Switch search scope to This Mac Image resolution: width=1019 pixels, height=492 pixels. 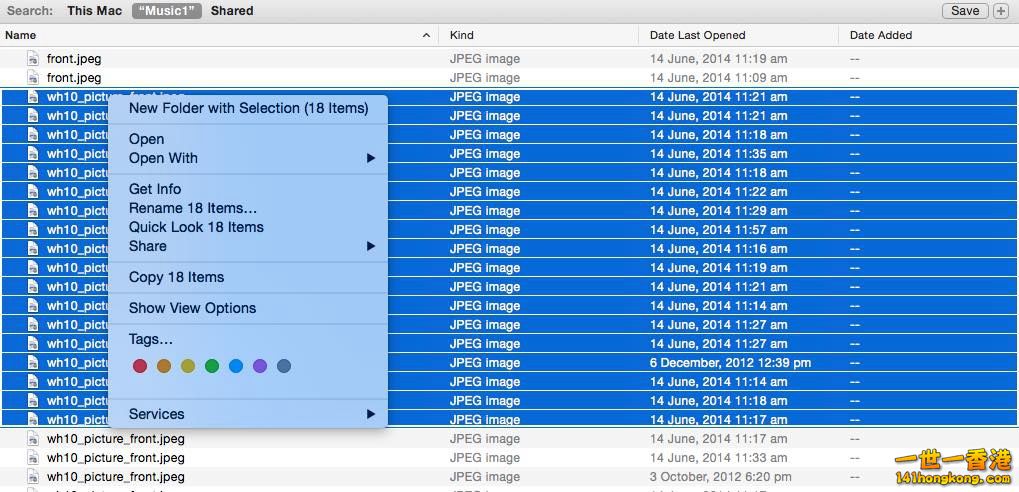point(94,11)
